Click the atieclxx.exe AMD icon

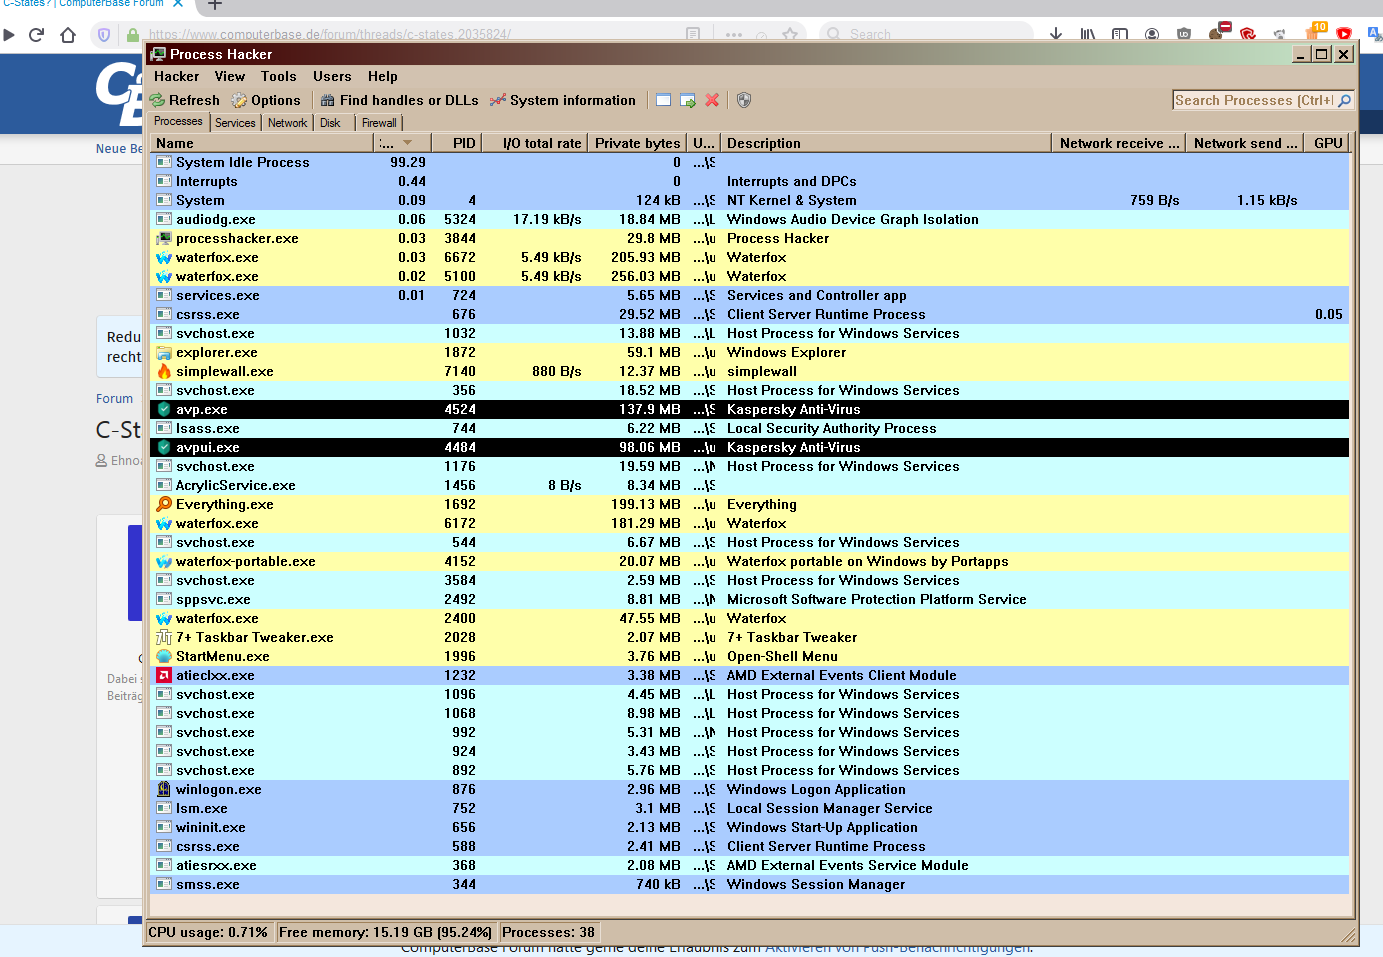(164, 675)
